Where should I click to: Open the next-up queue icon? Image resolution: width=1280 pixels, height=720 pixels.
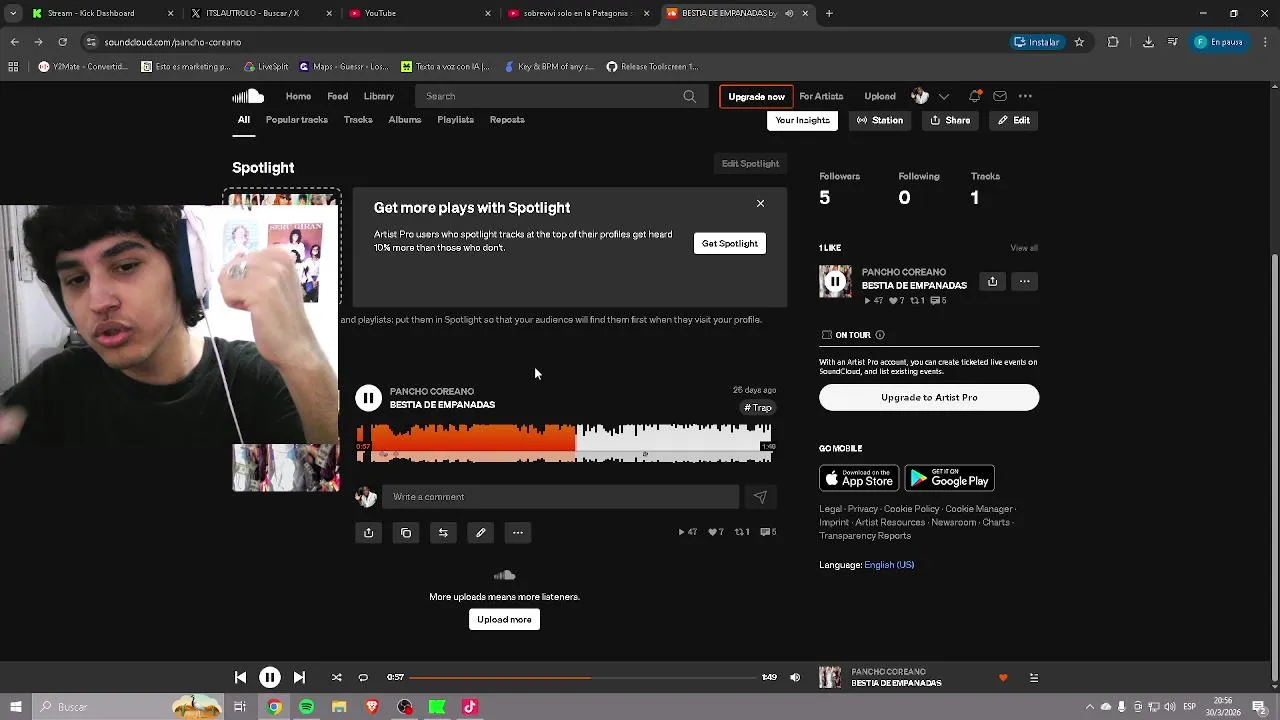[1033, 678]
